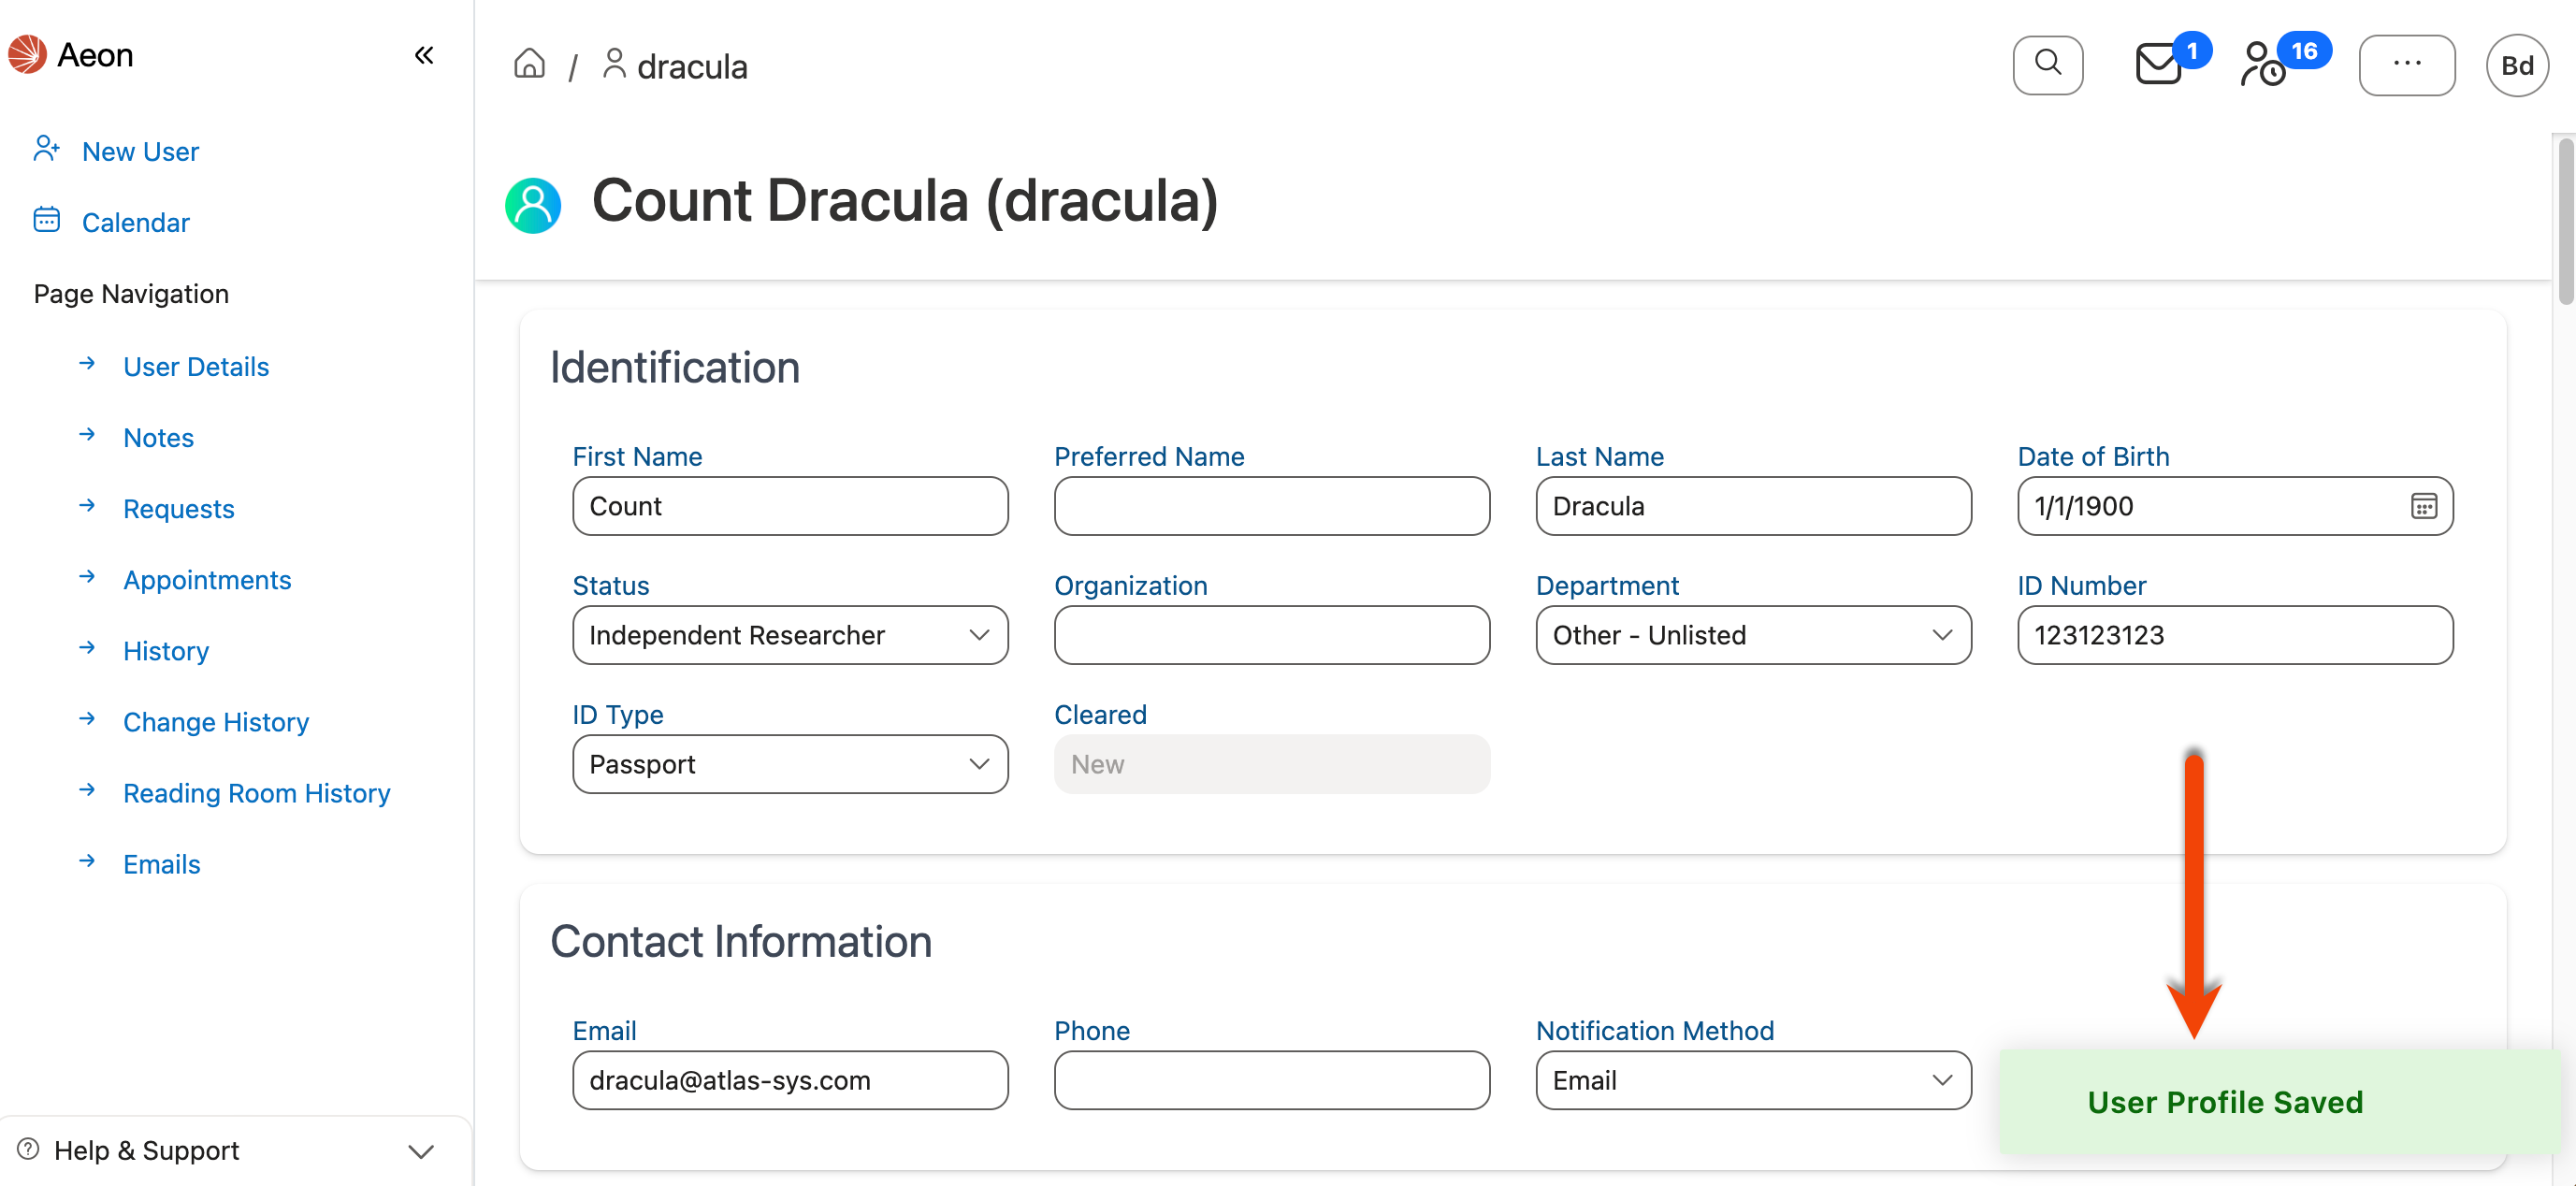Open the ID Type dropdown
Screen dimensions: 2576x1186
pyautogui.click(x=790, y=764)
